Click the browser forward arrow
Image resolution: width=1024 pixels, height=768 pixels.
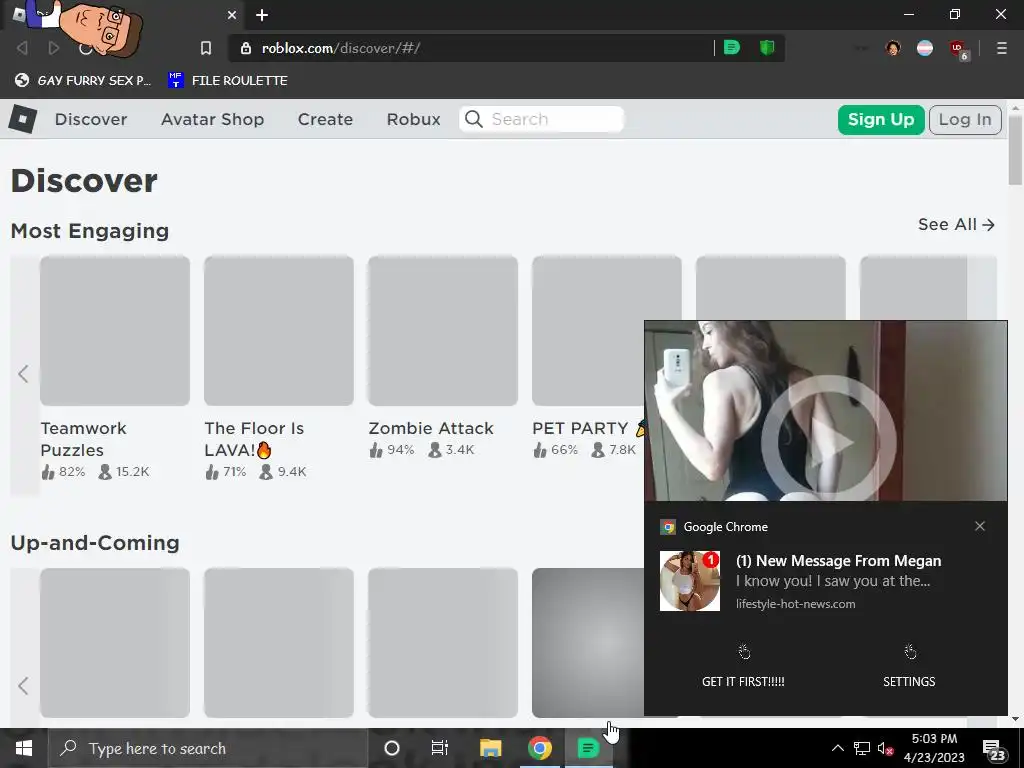click(x=54, y=48)
